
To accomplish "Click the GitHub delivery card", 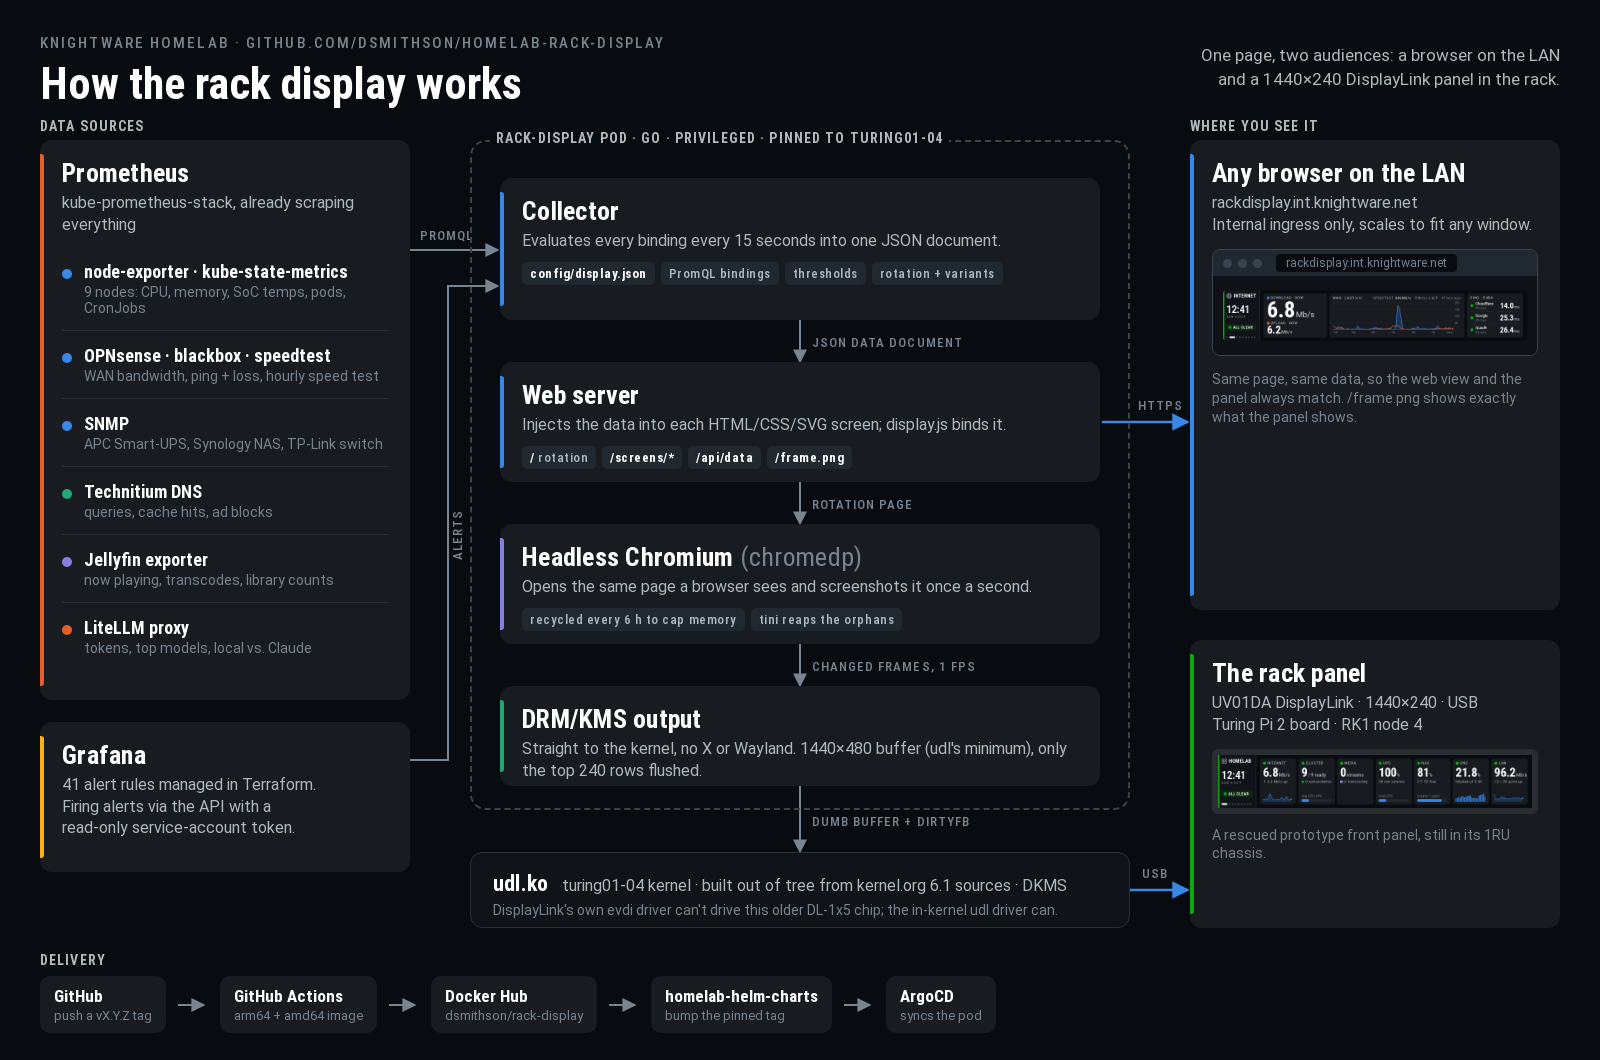I will pyautogui.click(x=103, y=1004).
